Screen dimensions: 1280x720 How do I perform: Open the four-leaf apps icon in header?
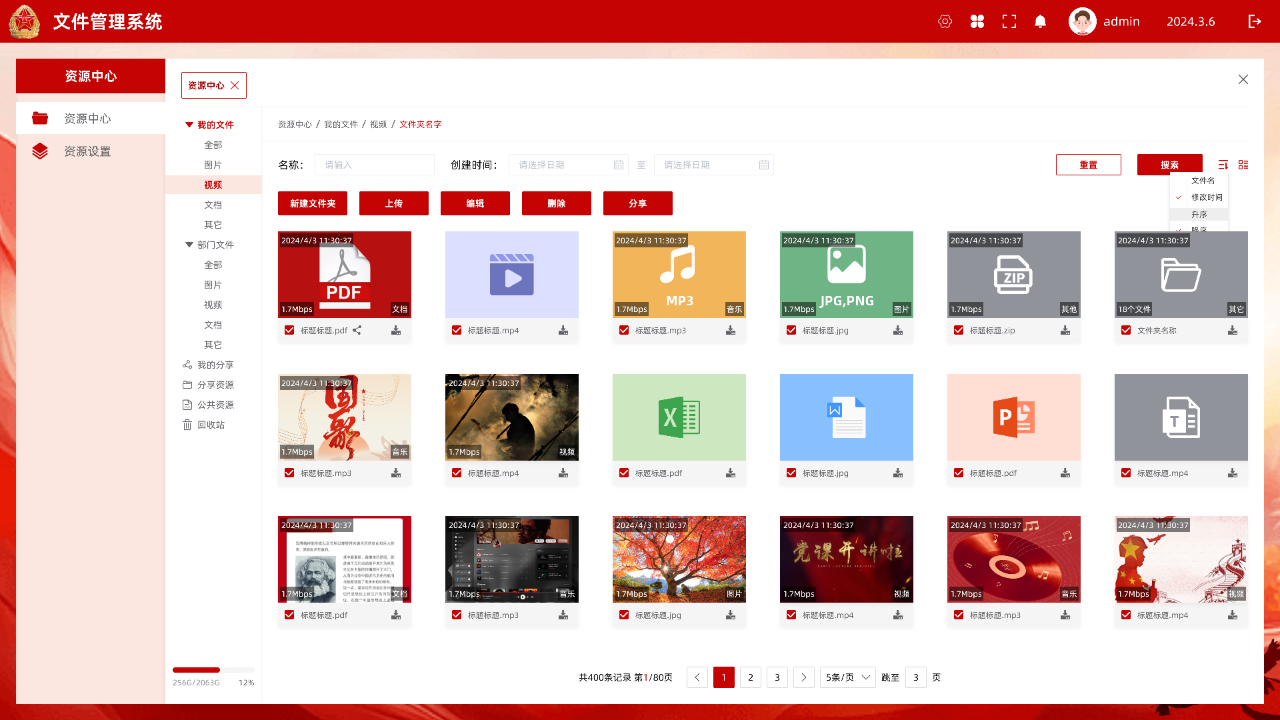[977, 21]
